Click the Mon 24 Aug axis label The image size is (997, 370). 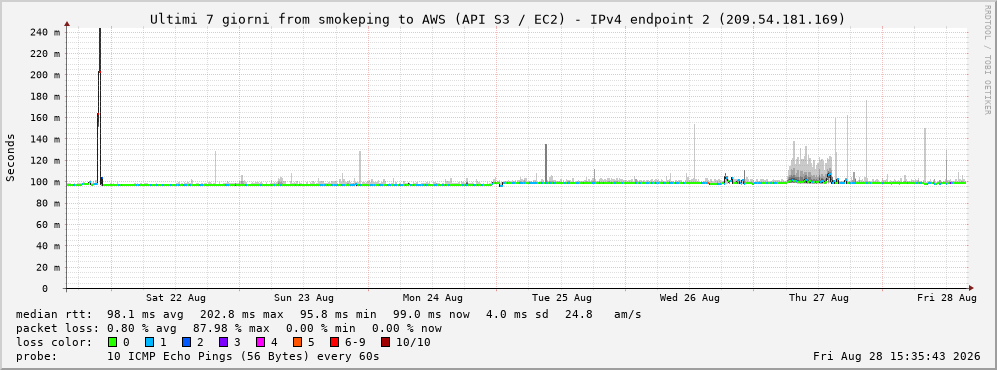click(x=432, y=298)
